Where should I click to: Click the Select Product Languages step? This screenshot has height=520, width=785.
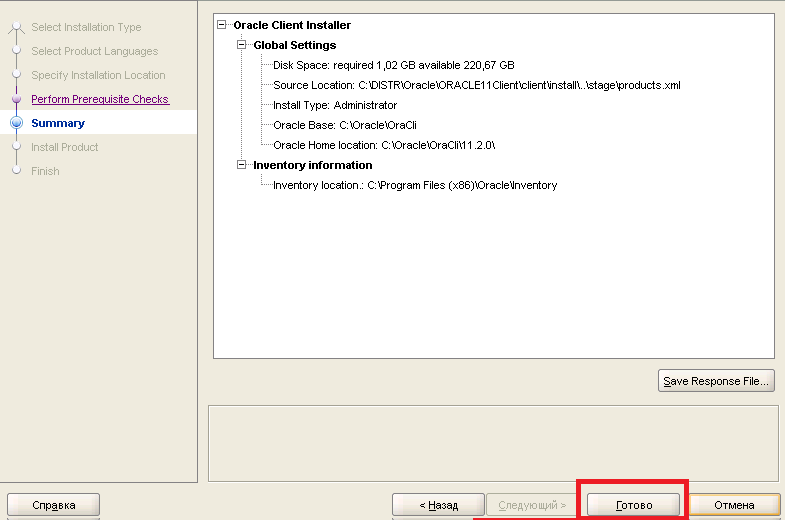[95, 51]
